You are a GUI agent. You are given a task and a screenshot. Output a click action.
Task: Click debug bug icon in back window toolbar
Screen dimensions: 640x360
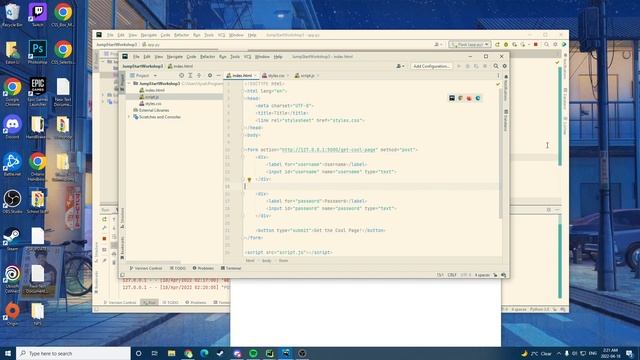coord(506,44)
